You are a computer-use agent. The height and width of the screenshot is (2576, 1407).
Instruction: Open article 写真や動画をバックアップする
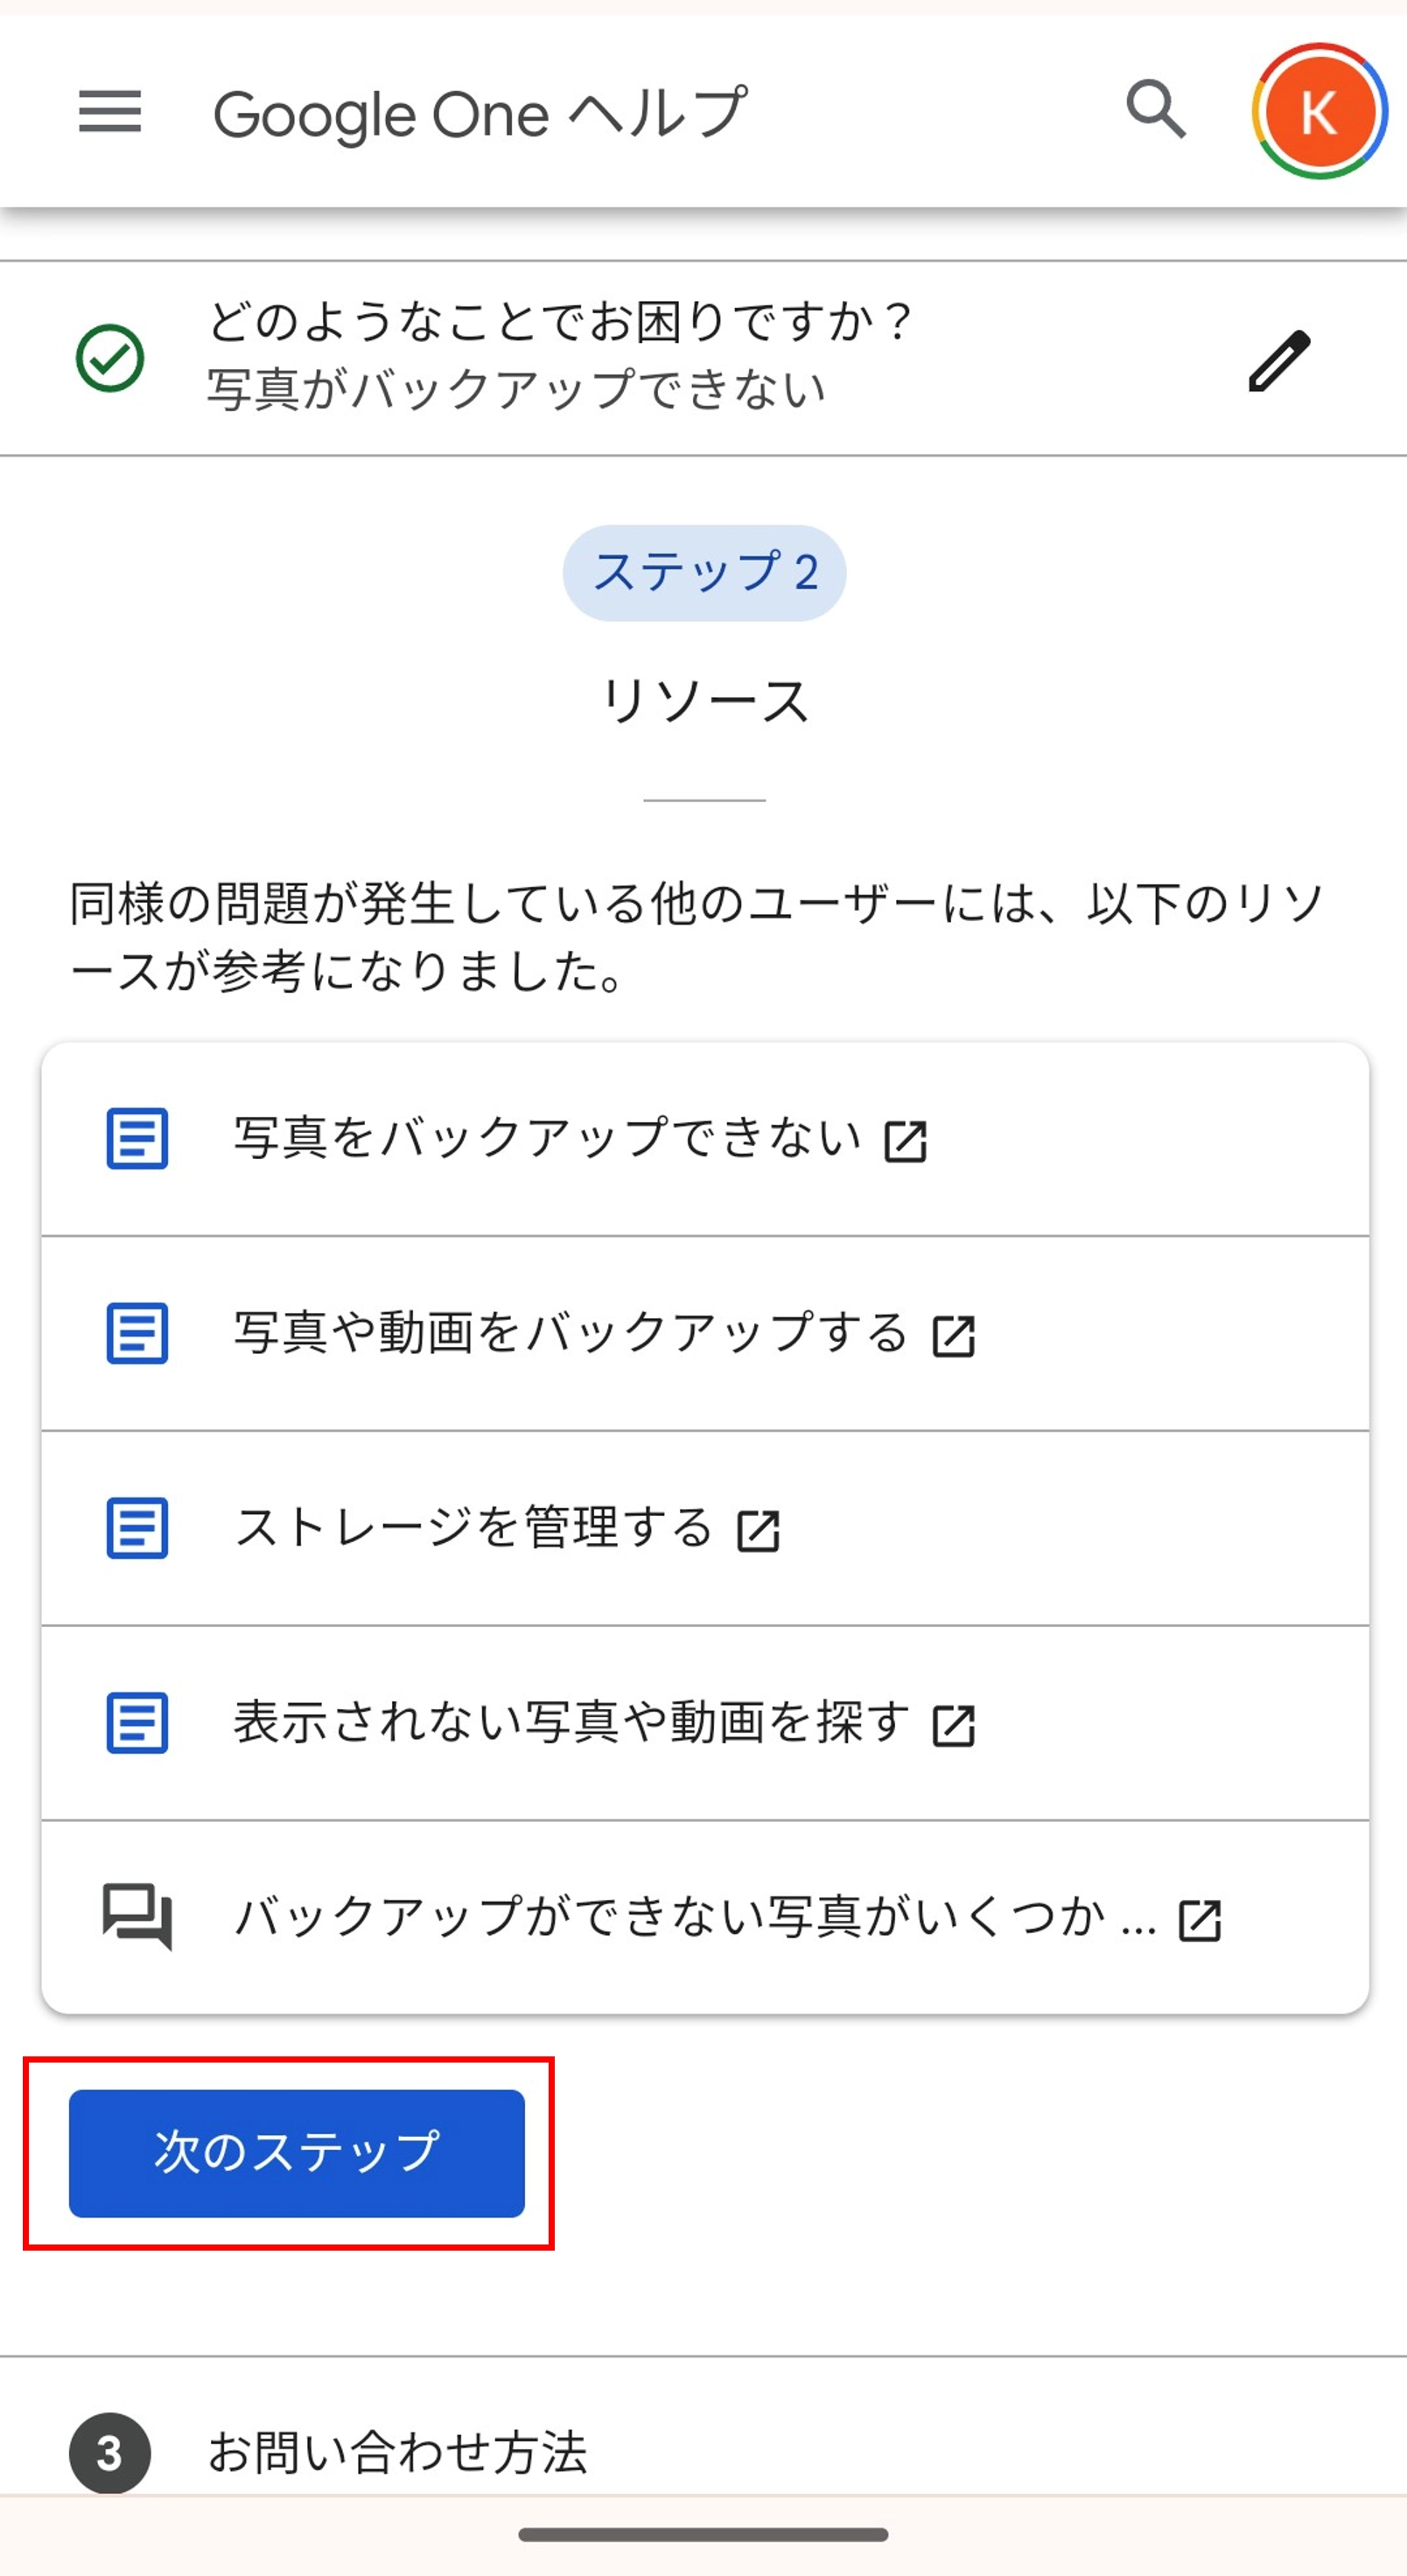570,1333
